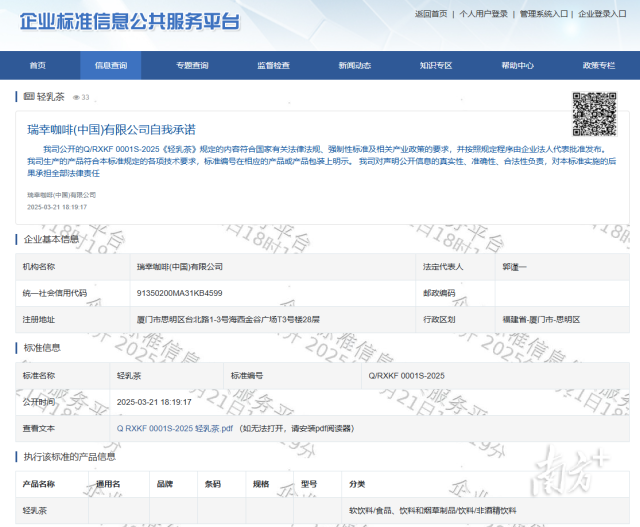Click the 瑞幸咖啡(中国)有限公司自我承诺 heading

coord(111,130)
